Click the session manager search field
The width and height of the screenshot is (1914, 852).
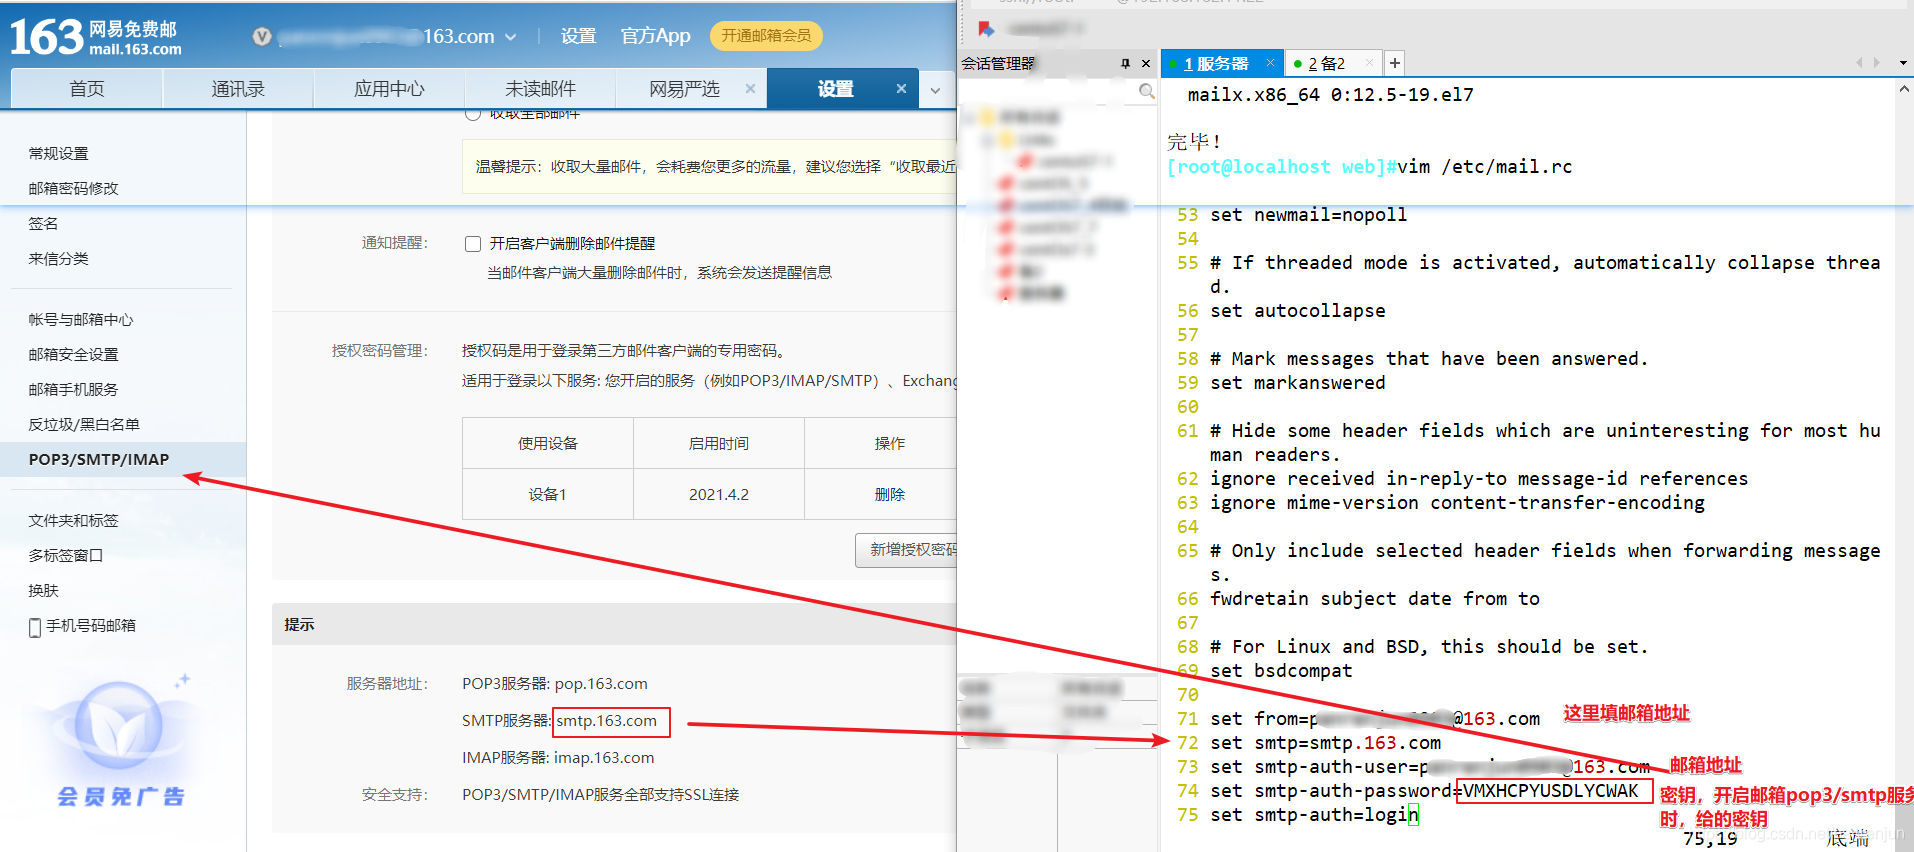1048,91
